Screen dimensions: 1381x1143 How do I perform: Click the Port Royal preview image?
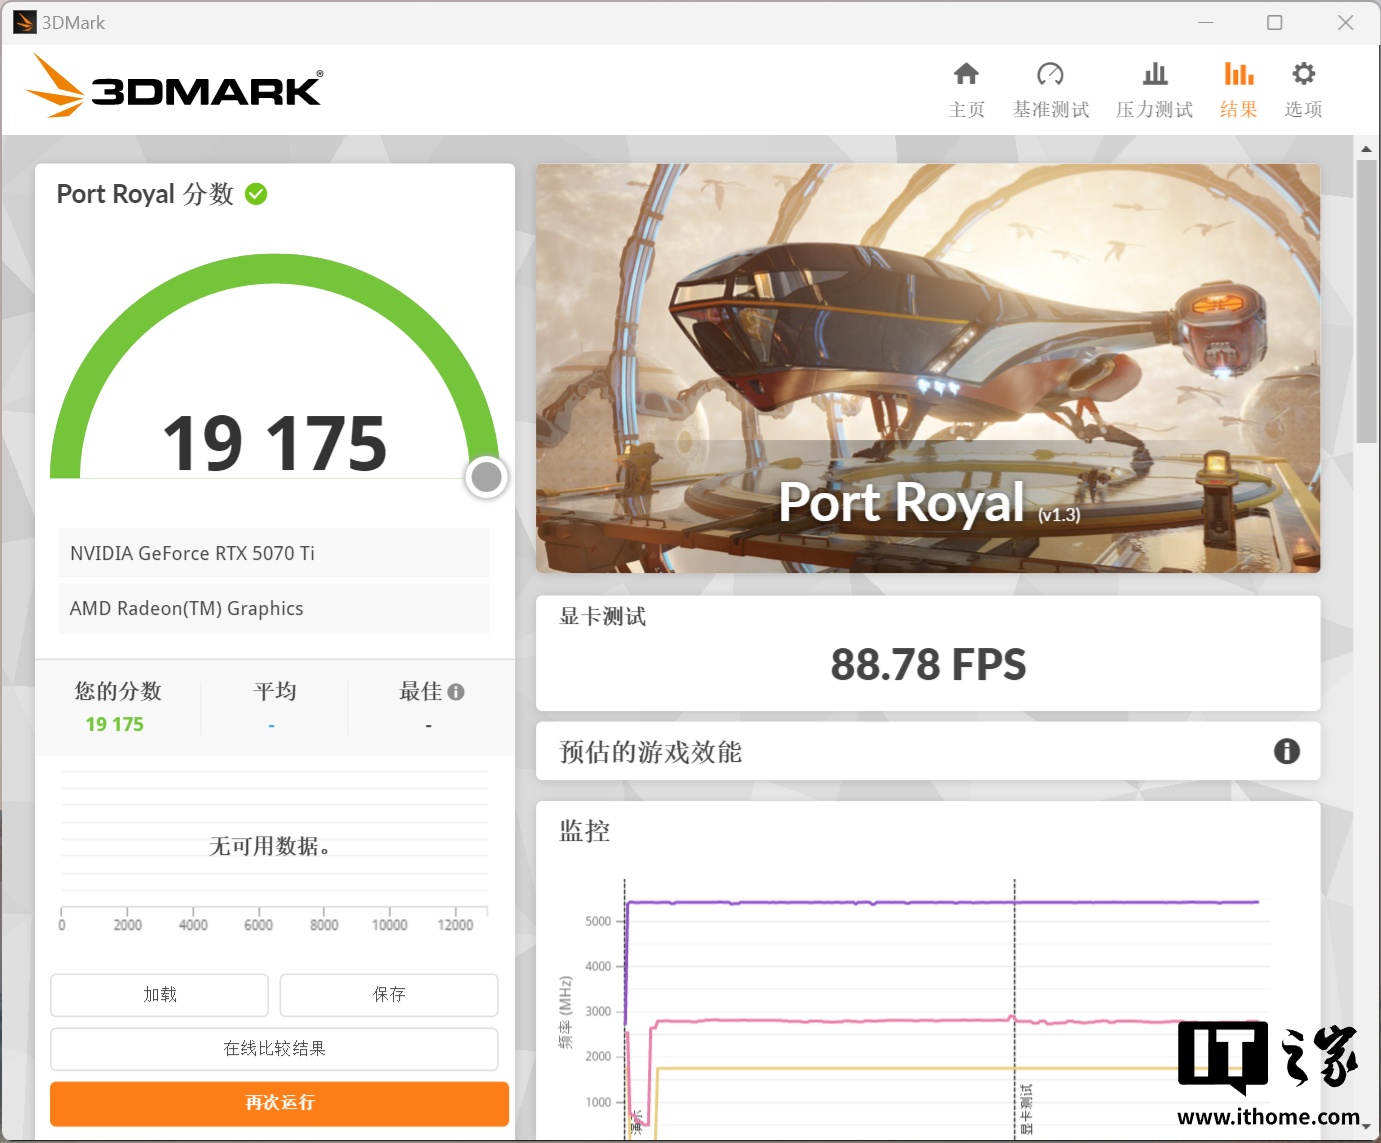click(x=928, y=368)
